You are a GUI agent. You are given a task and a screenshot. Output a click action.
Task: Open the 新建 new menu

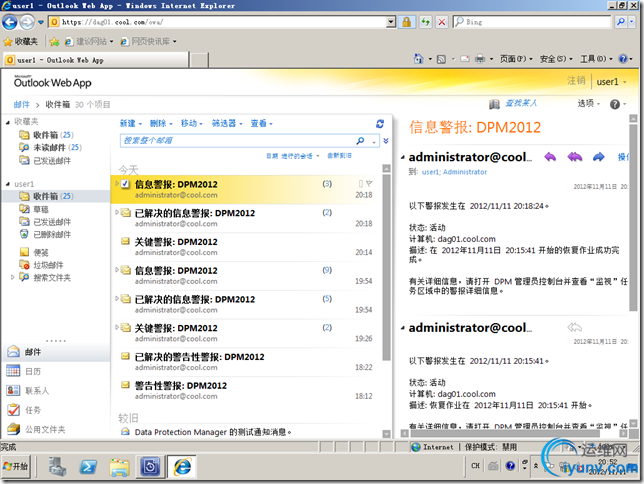click(131, 123)
